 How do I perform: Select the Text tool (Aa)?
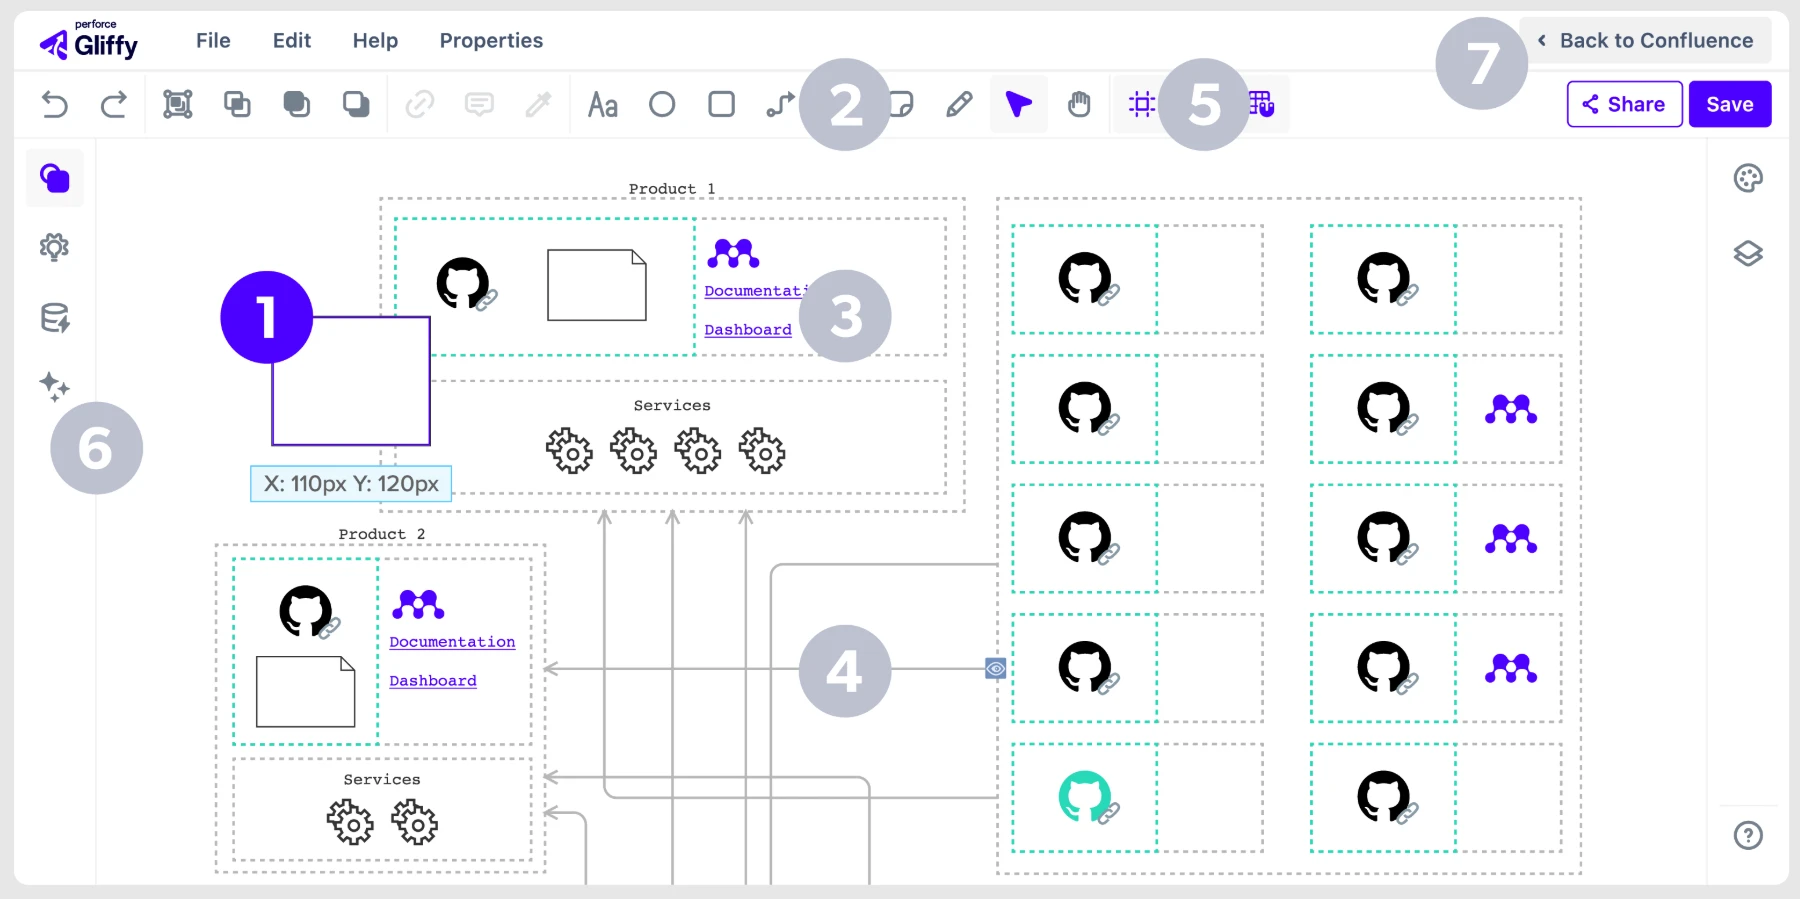pyautogui.click(x=602, y=104)
